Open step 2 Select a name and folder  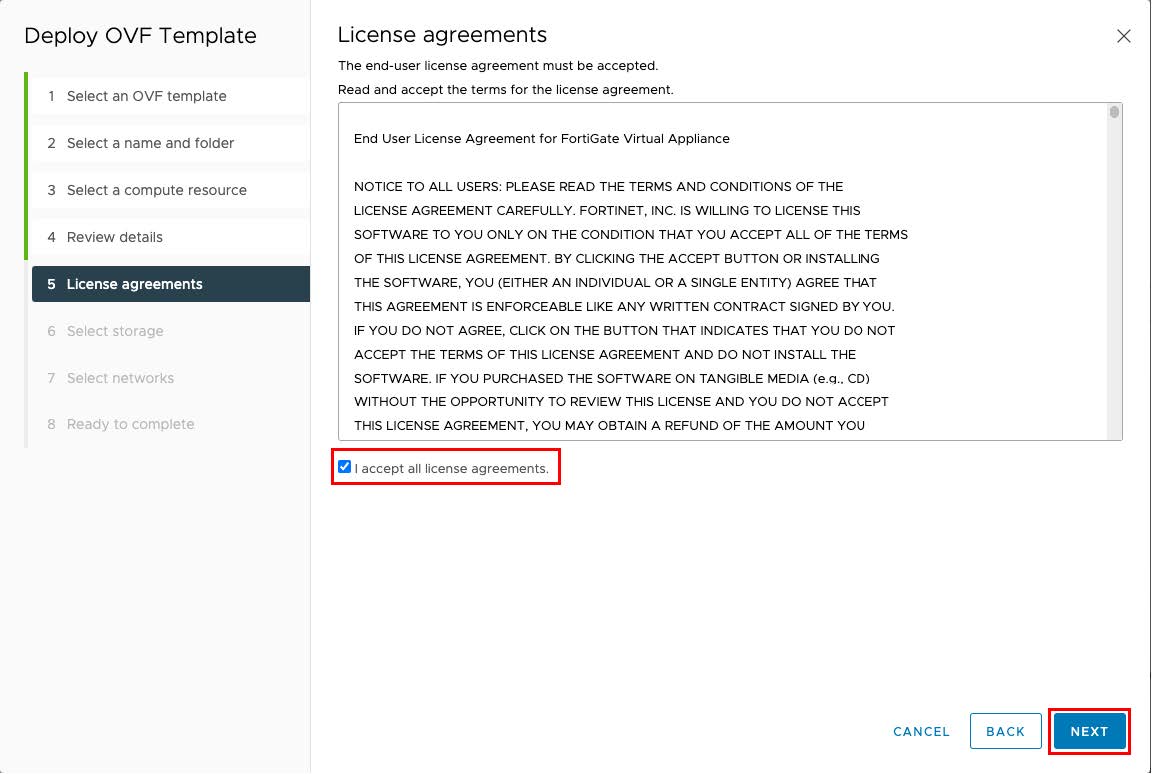170,143
